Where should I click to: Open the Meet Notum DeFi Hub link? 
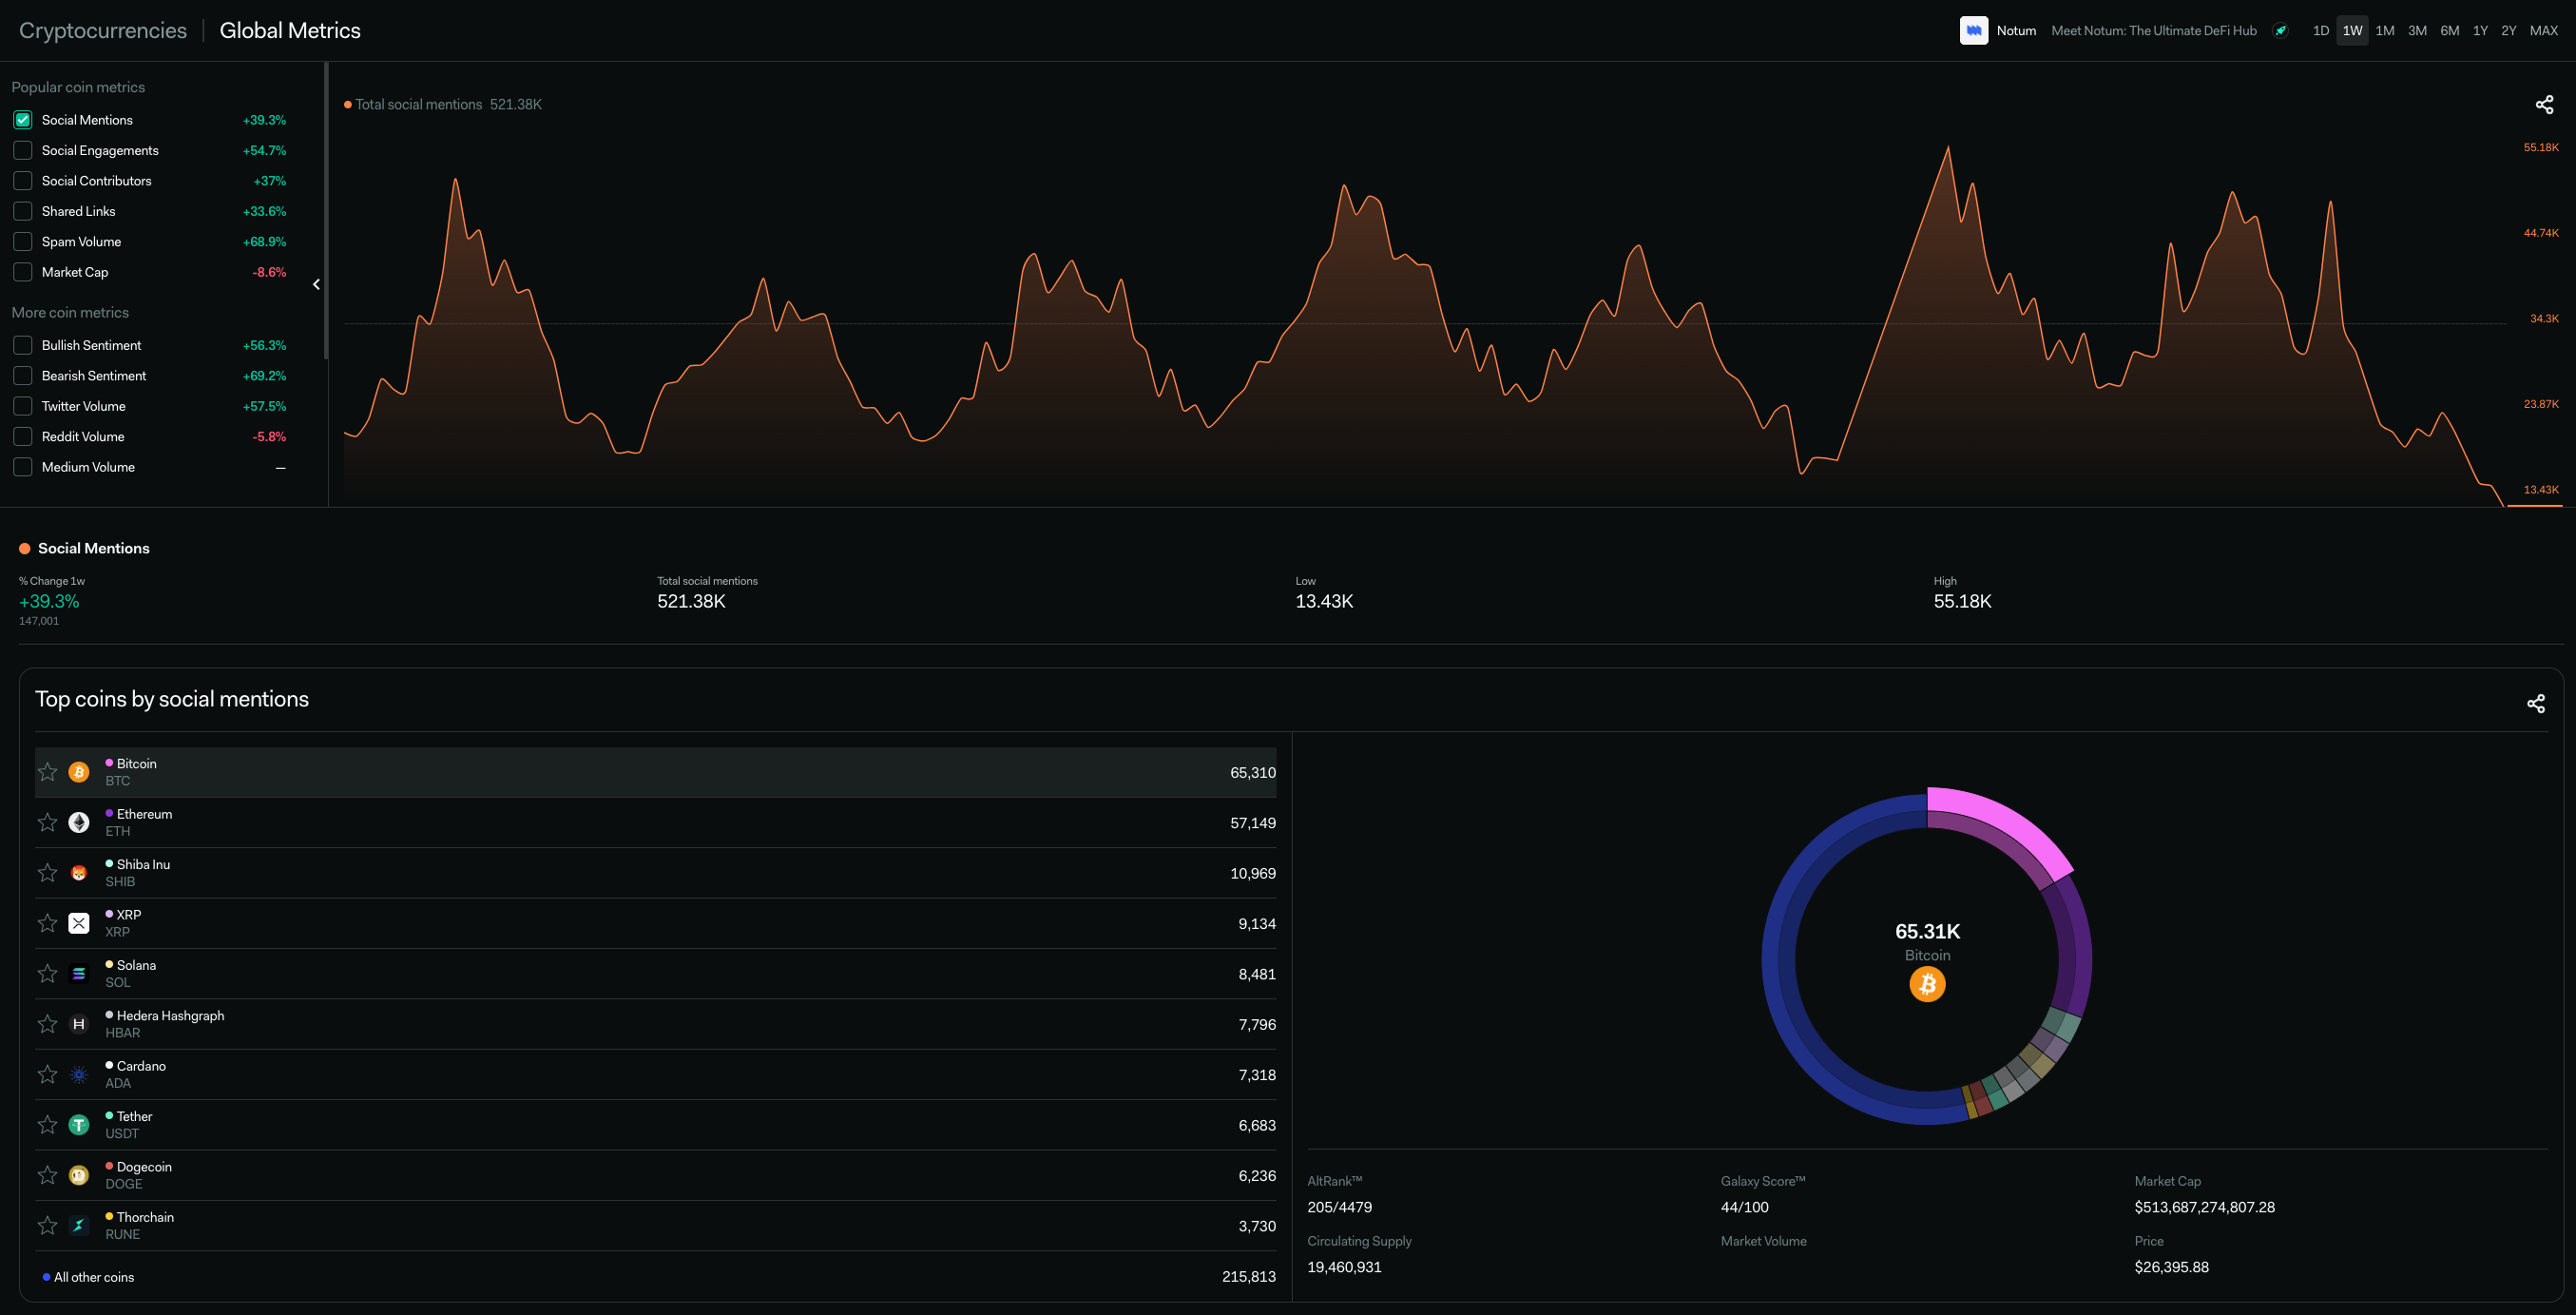pos(2153,30)
